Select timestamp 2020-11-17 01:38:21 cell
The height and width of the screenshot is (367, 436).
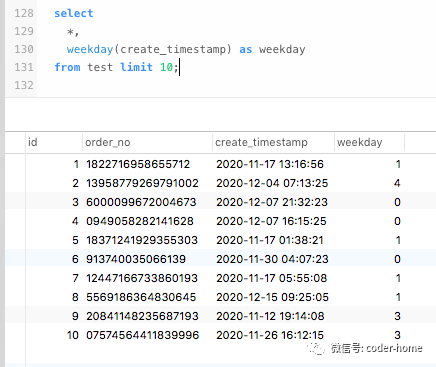270,240
